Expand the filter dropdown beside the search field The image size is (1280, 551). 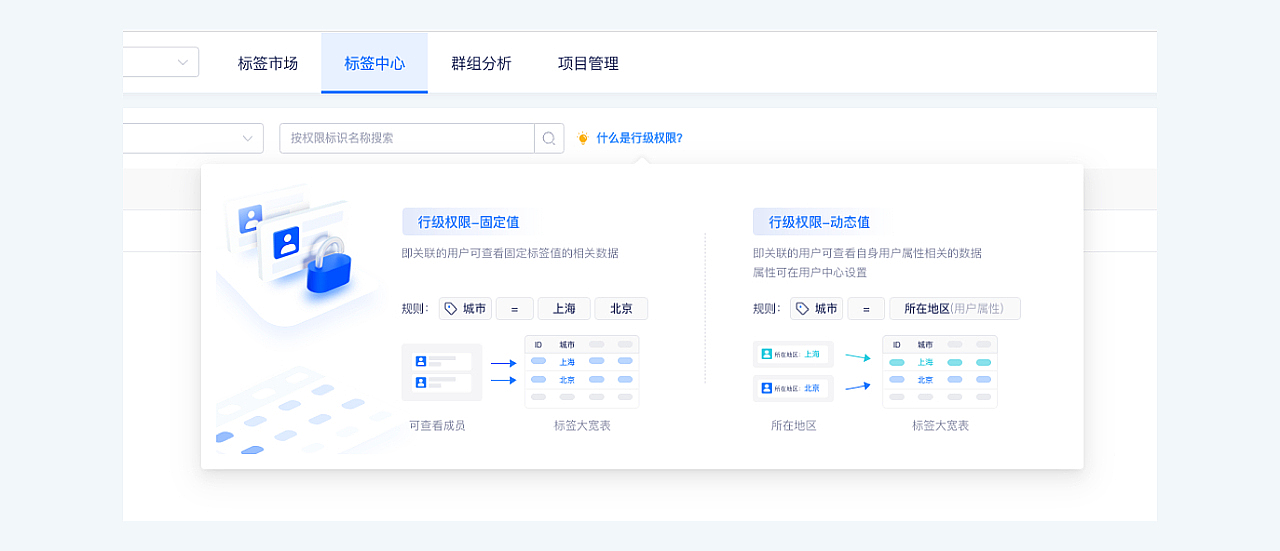click(x=193, y=138)
